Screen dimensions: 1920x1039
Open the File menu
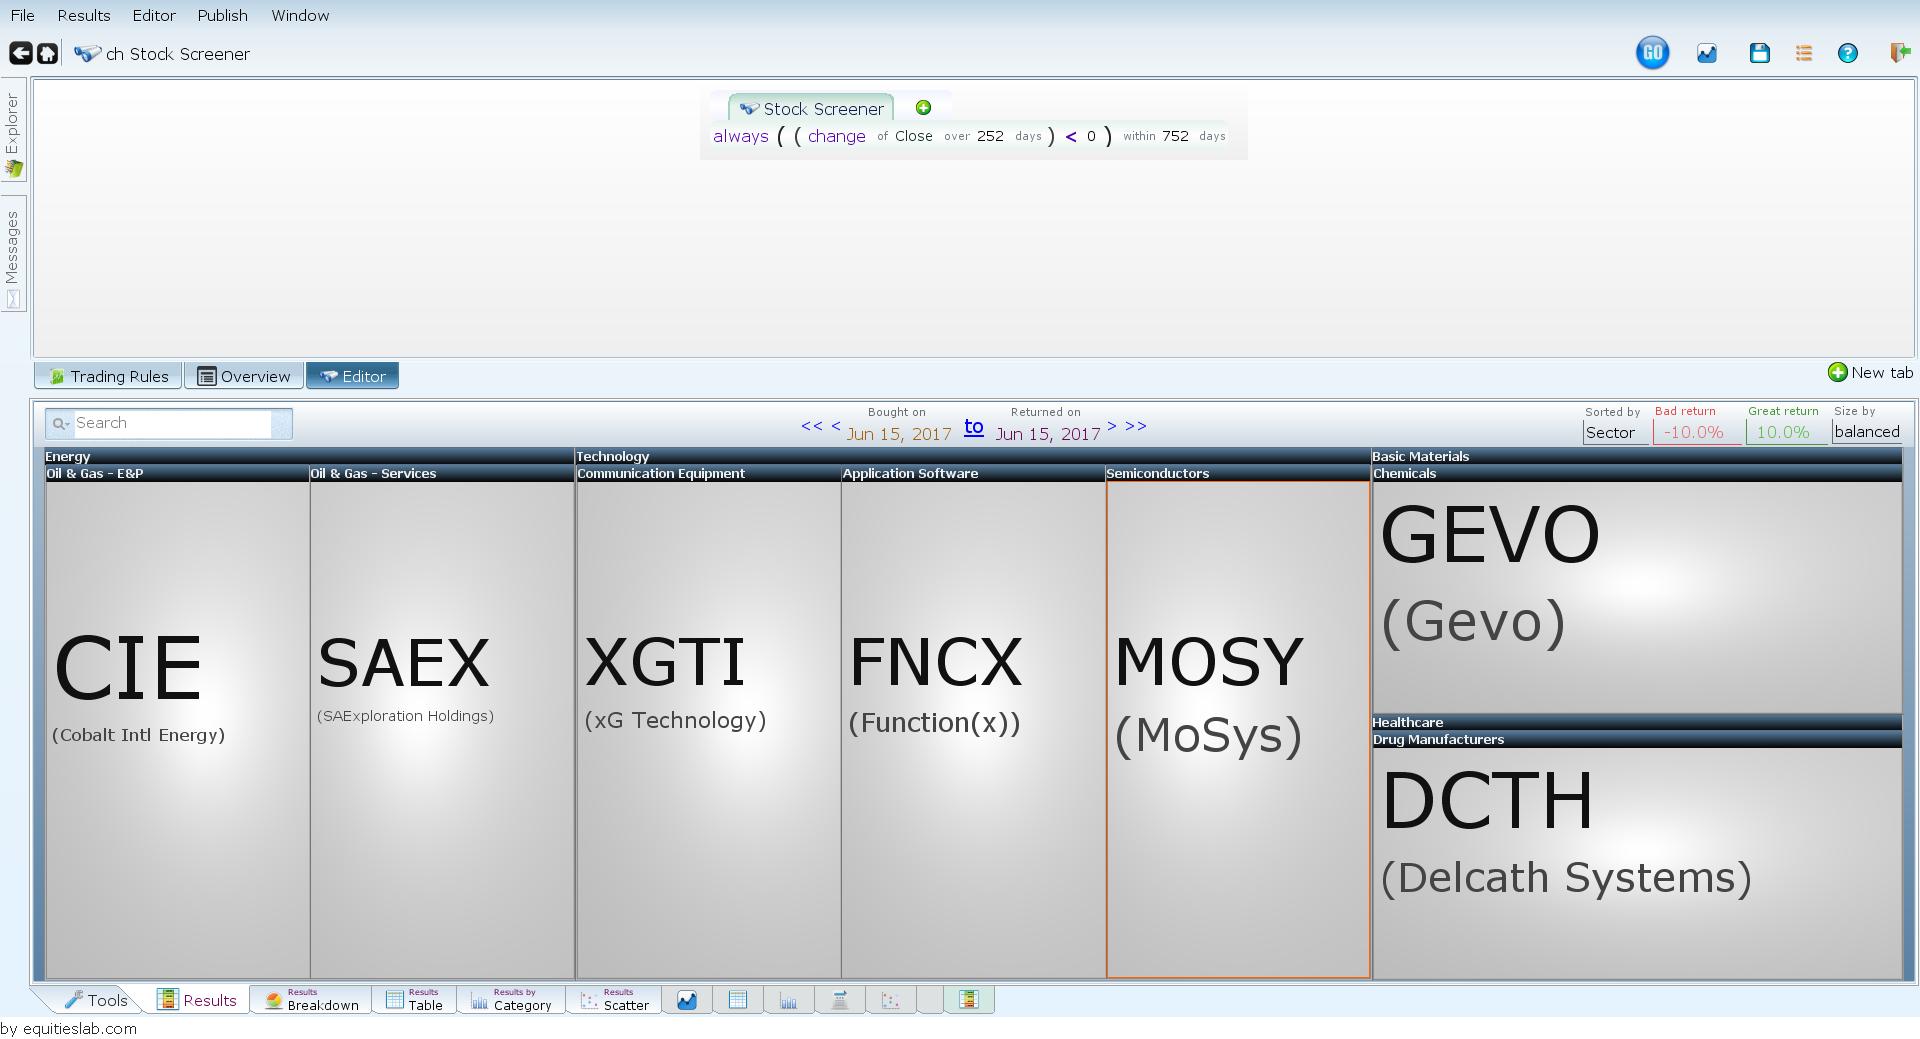point(22,16)
